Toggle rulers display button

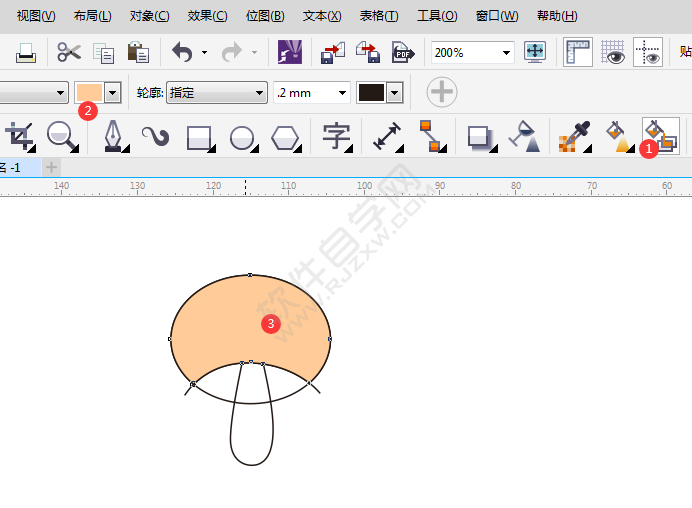click(x=577, y=52)
